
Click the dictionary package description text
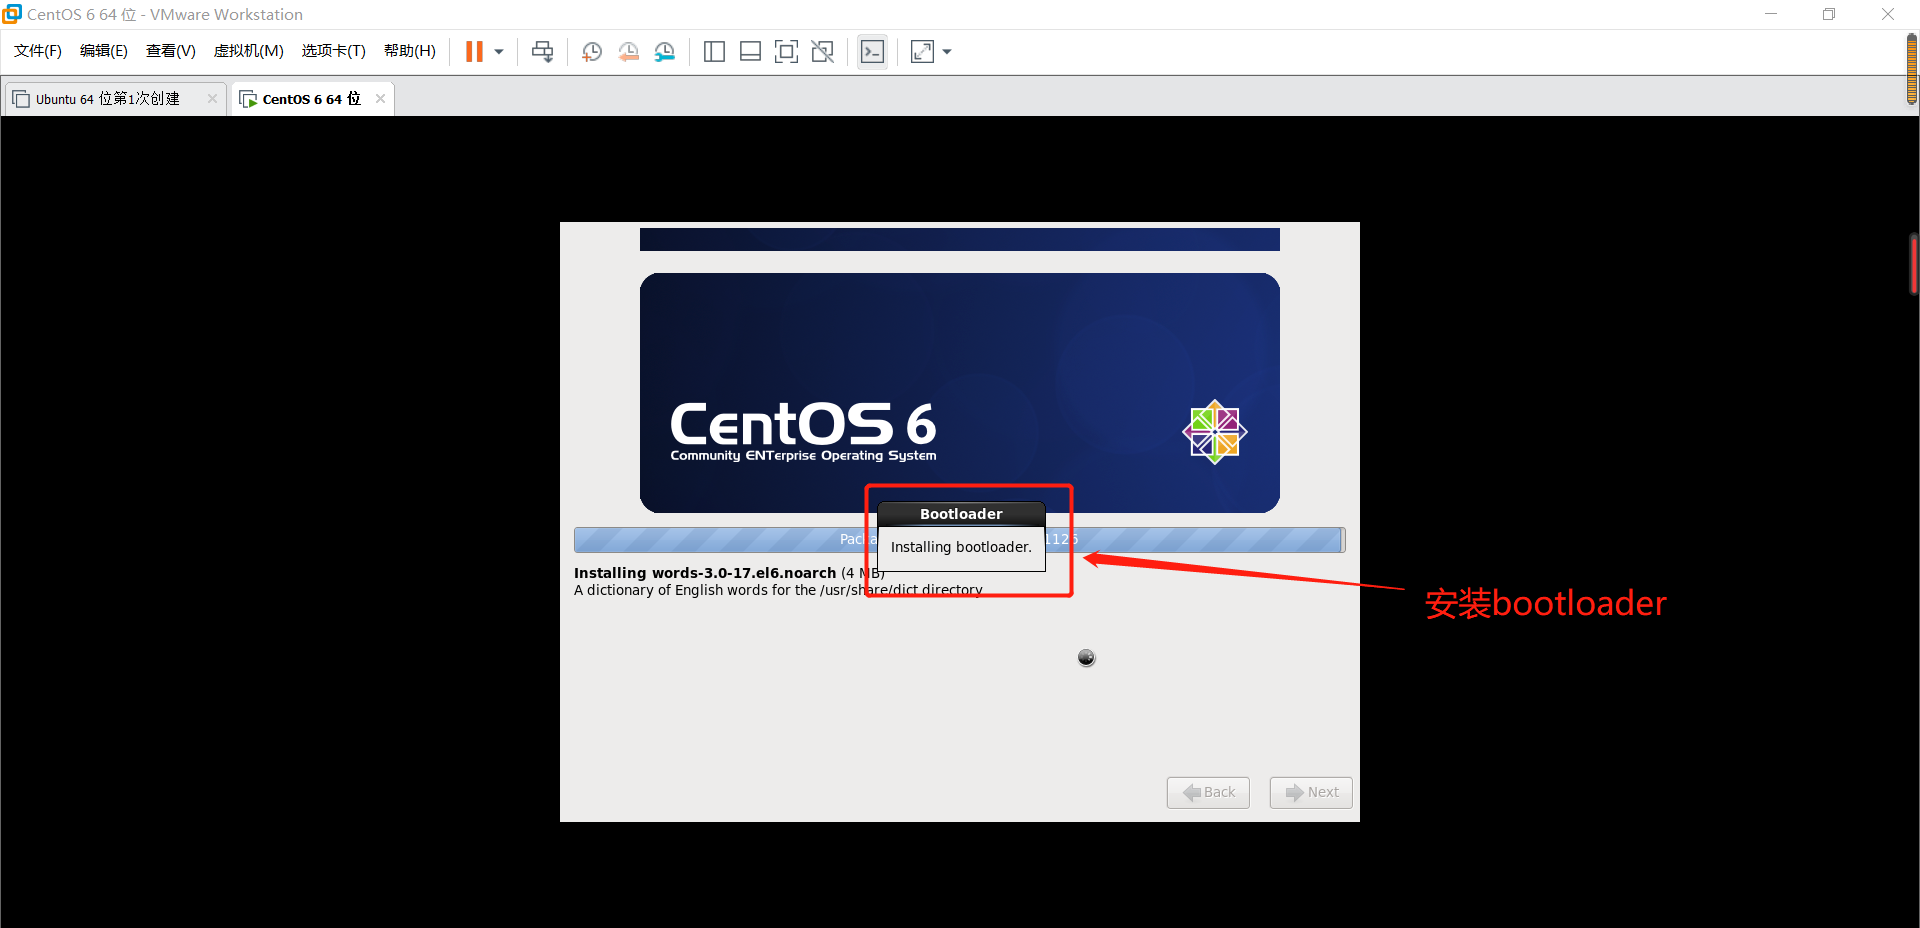click(x=778, y=590)
